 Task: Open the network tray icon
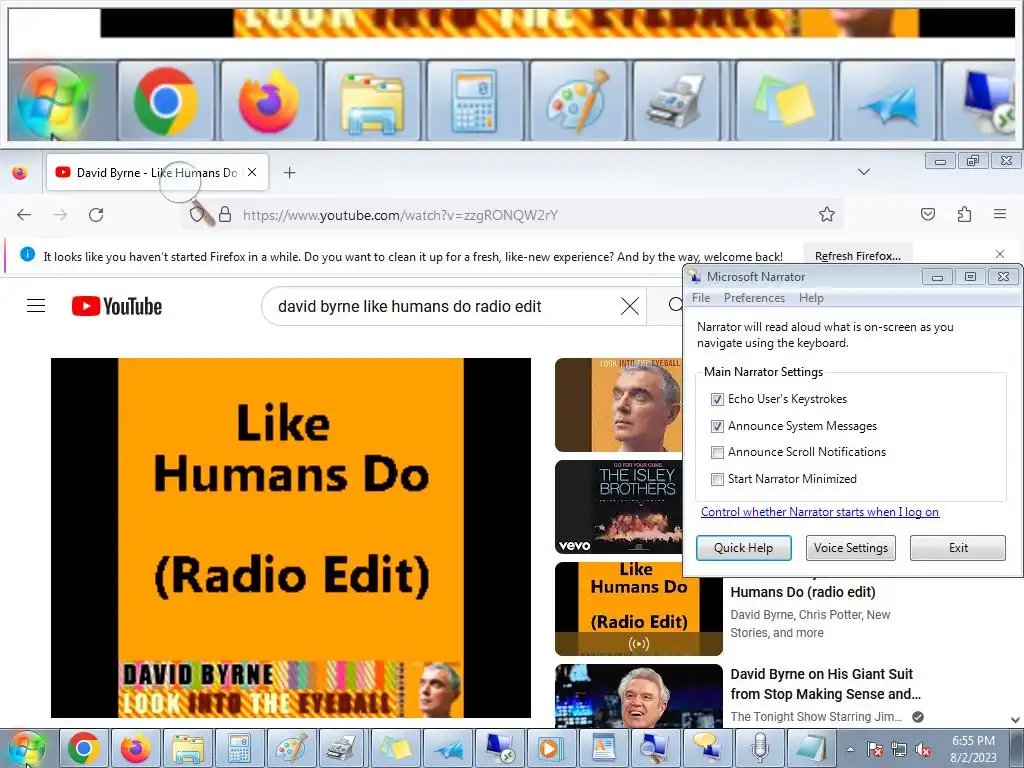coord(899,749)
